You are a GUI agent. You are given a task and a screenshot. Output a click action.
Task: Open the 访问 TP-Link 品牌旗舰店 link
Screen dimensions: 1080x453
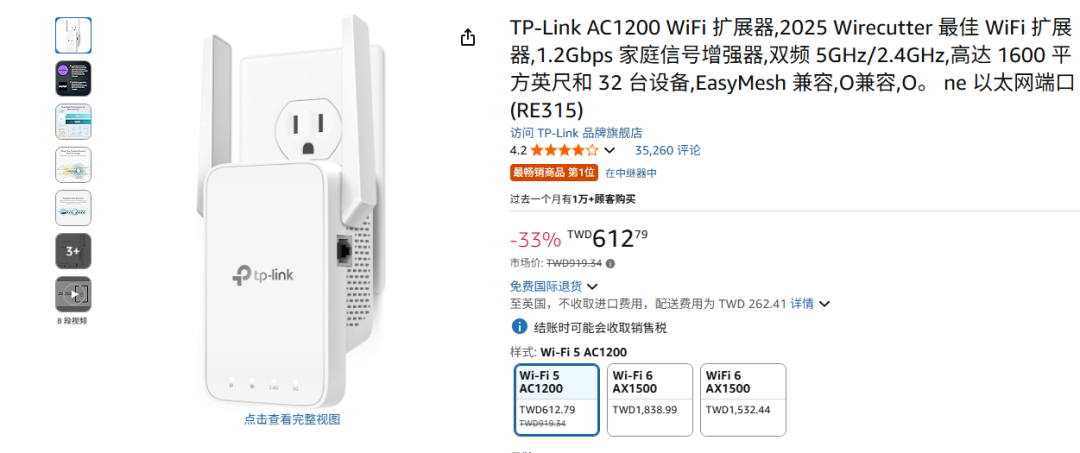[576, 132]
